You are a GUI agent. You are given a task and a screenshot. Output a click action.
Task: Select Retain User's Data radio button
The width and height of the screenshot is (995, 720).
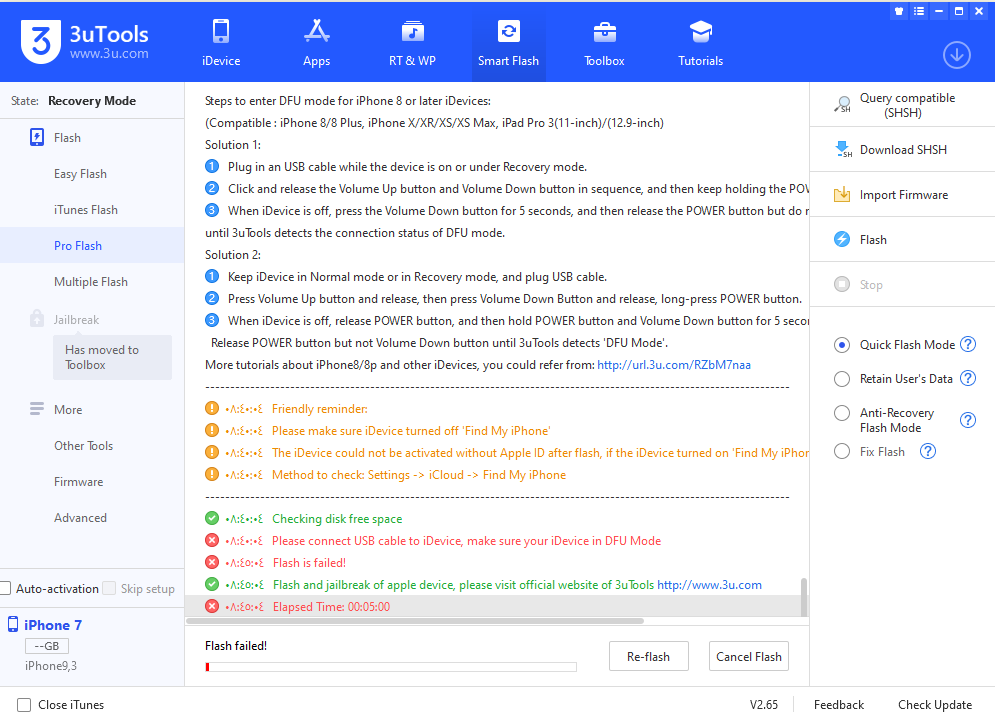pyautogui.click(x=841, y=379)
